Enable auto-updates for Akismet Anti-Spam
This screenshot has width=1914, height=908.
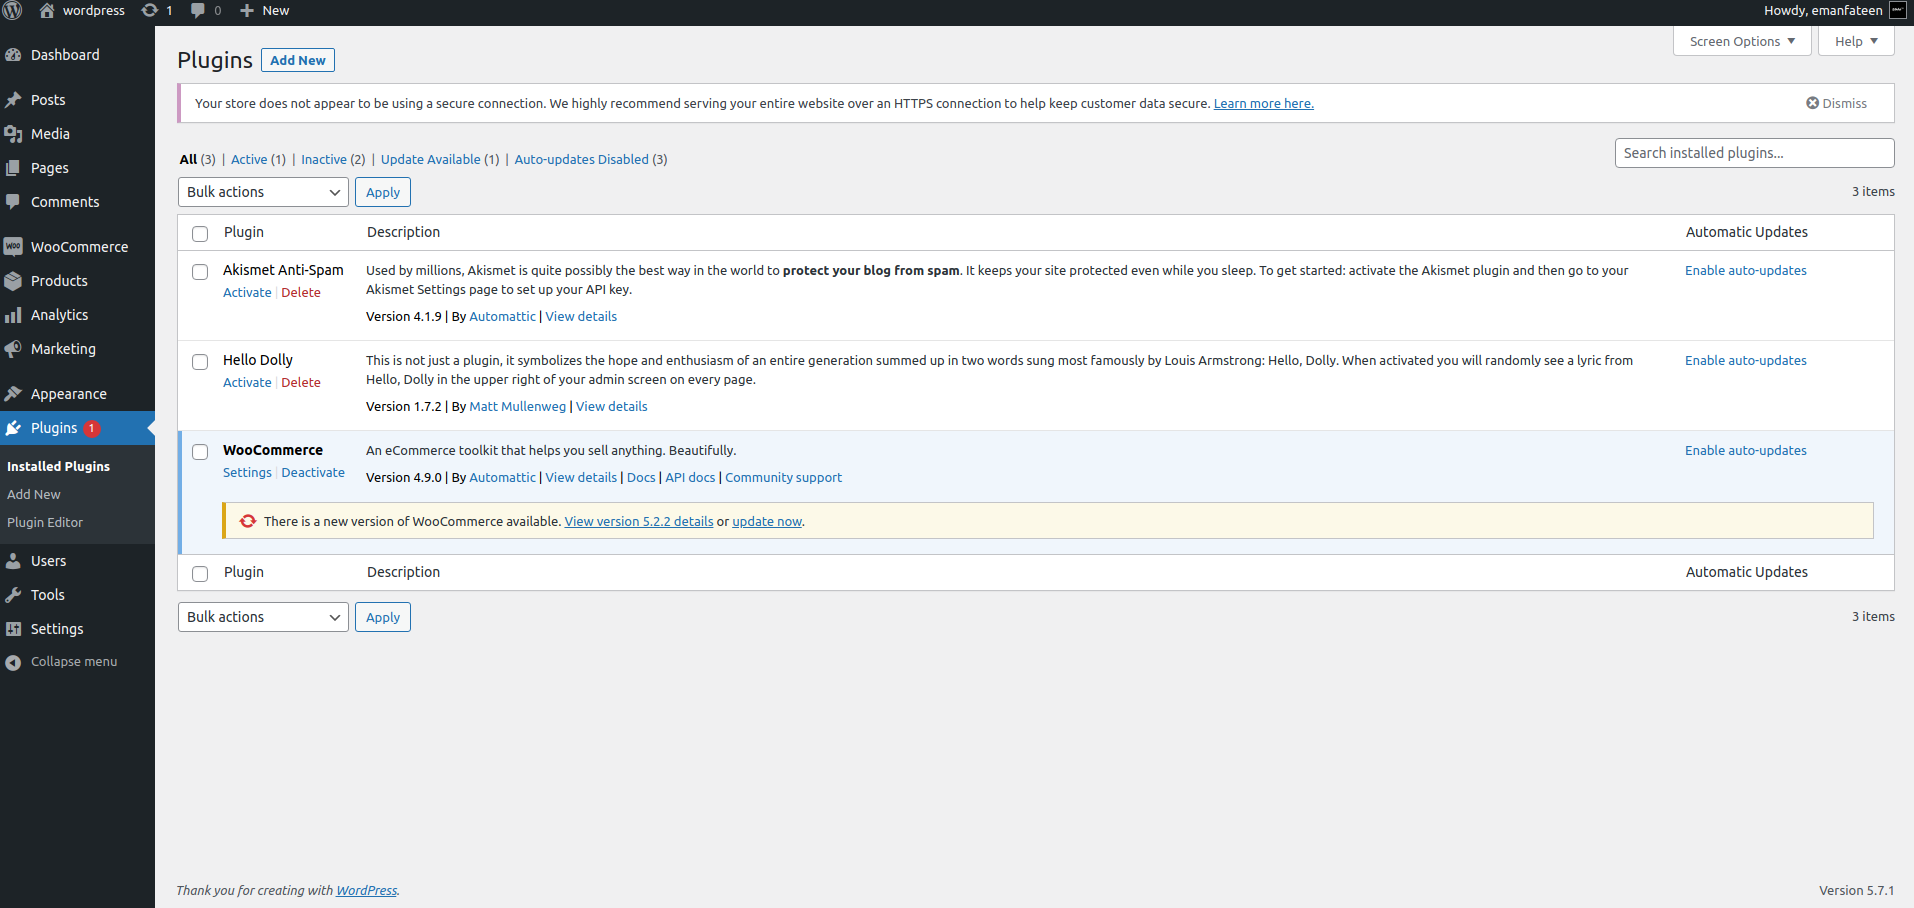point(1746,270)
